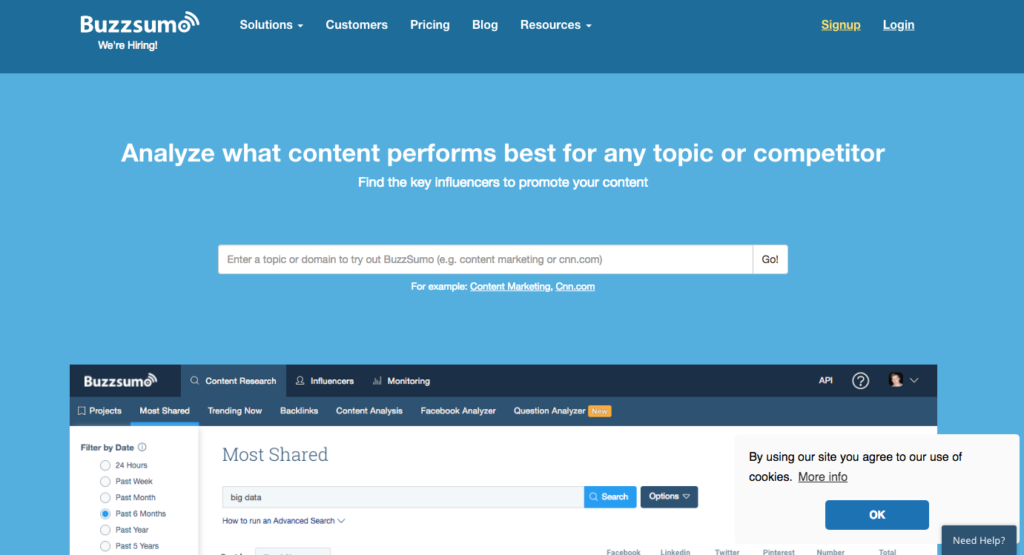The width and height of the screenshot is (1024, 555).
Task: Click the big data search input
Action: [403, 497]
